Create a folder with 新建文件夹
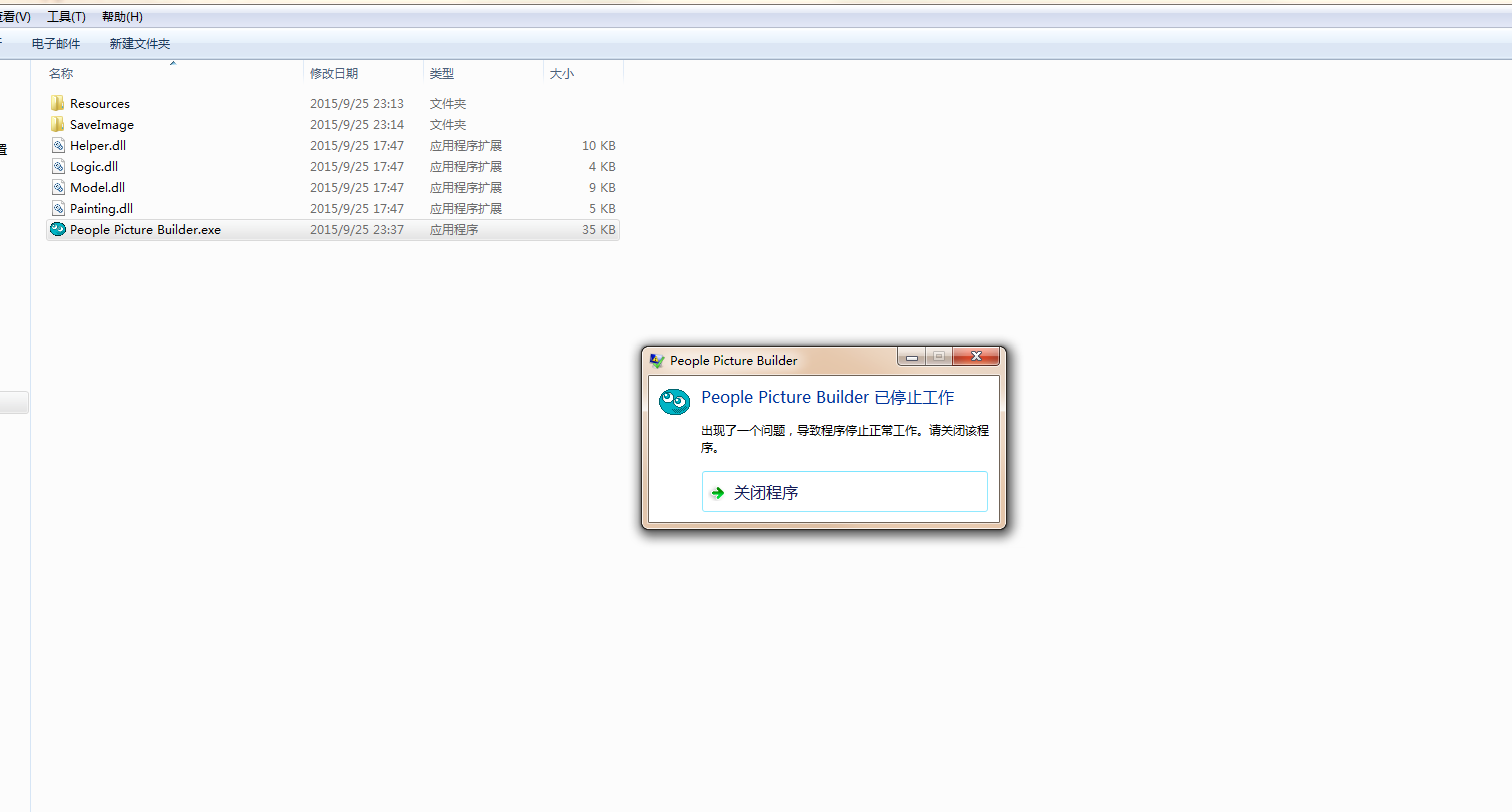This screenshot has width=1512, height=812. 140,44
